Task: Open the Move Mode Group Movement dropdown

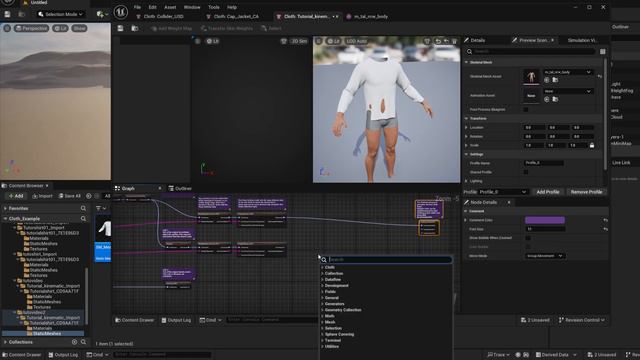Action: click(x=544, y=256)
